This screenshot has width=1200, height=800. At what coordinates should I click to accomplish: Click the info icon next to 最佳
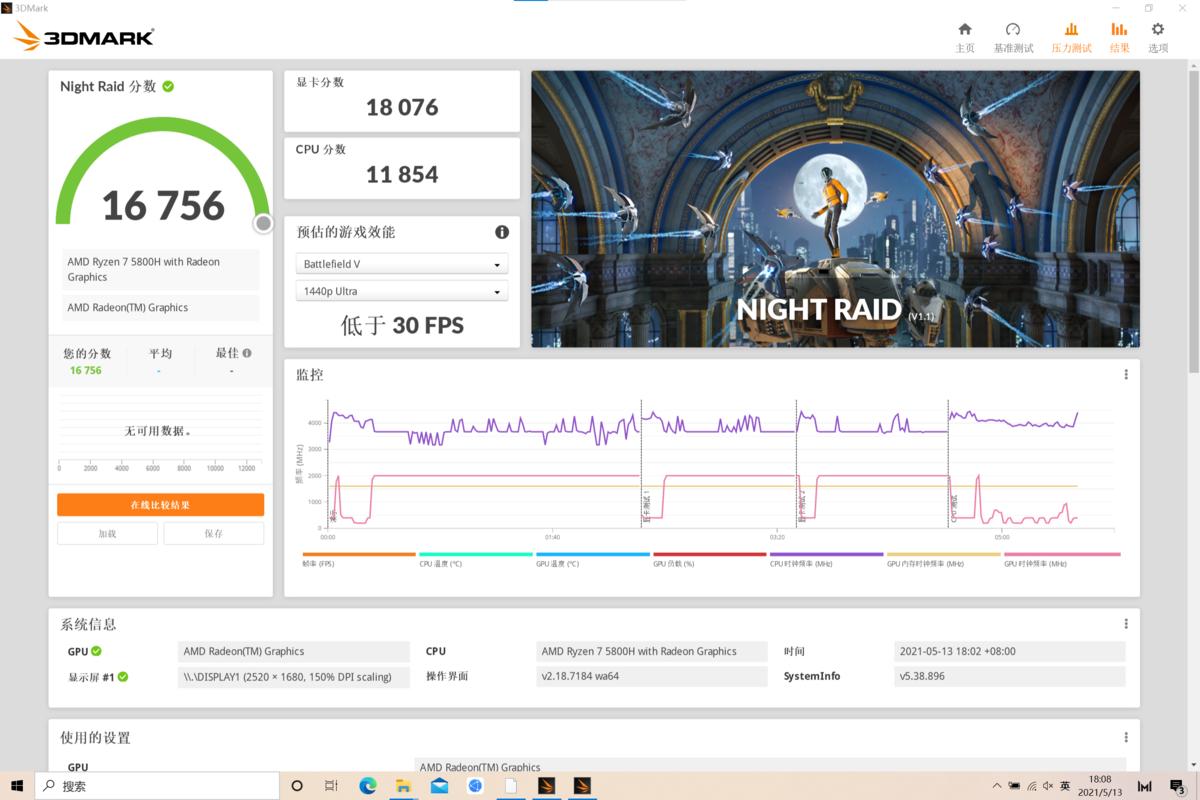(x=247, y=353)
